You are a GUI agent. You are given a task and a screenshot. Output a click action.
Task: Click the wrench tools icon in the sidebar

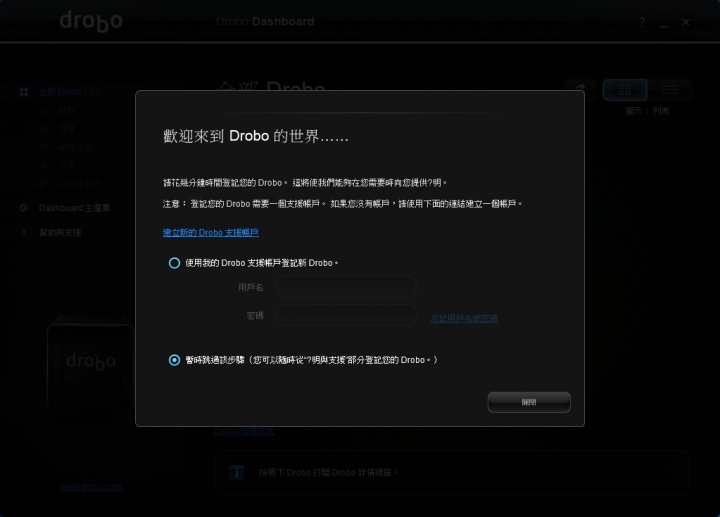tap(44, 165)
